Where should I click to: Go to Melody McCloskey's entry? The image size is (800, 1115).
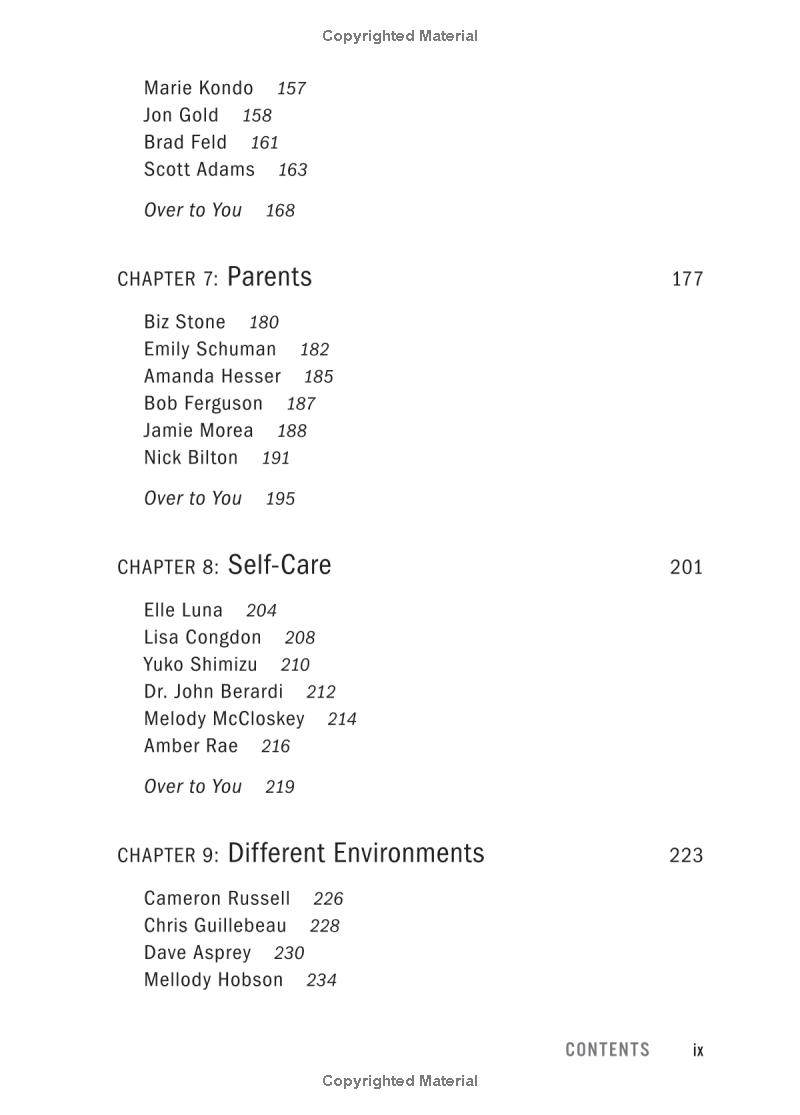[224, 718]
